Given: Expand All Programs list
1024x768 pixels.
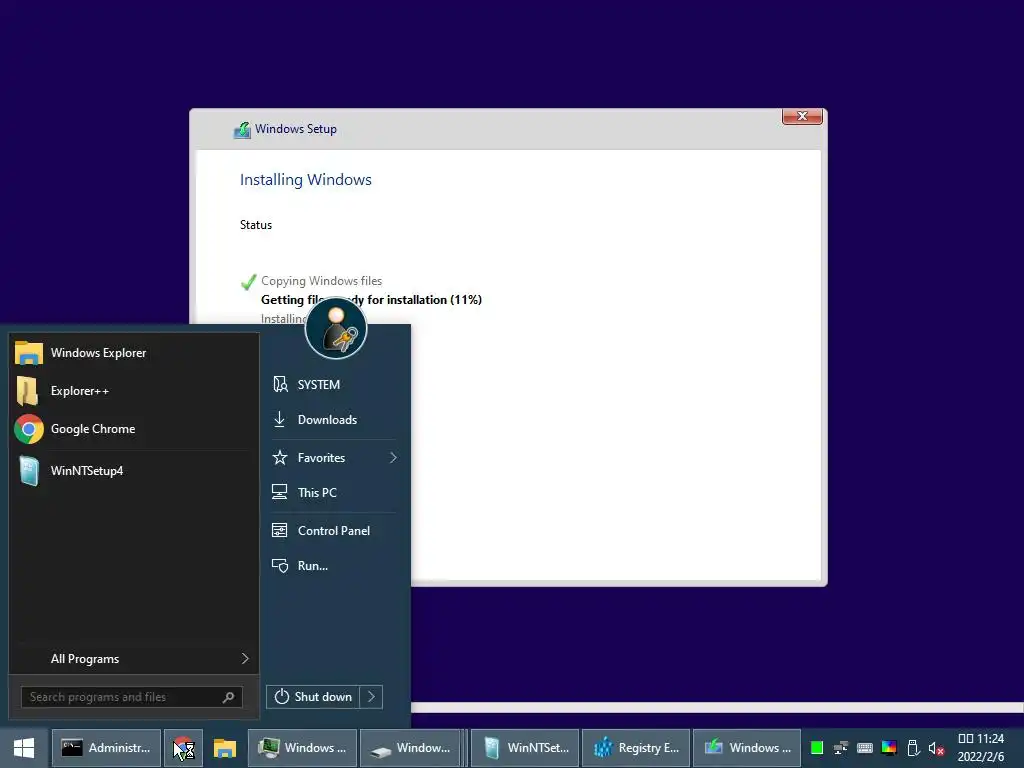Looking at the screenshot, I should click(x=134, y=658).
